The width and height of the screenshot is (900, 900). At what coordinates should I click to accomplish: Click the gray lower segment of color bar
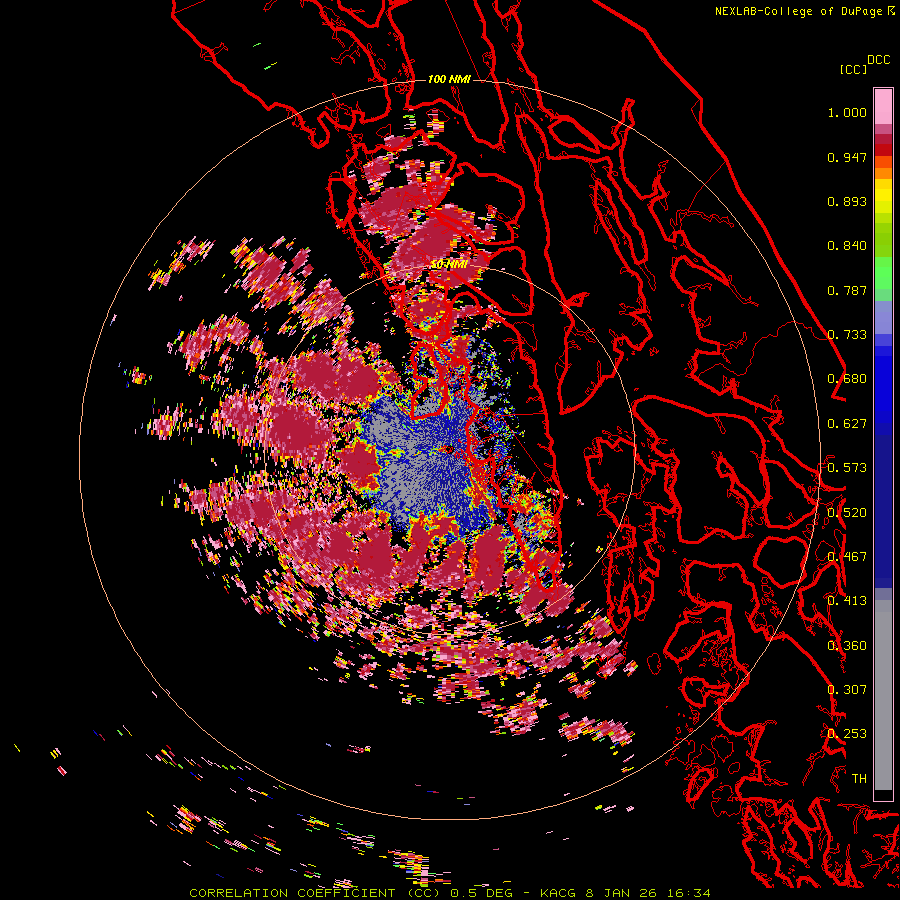883,695
